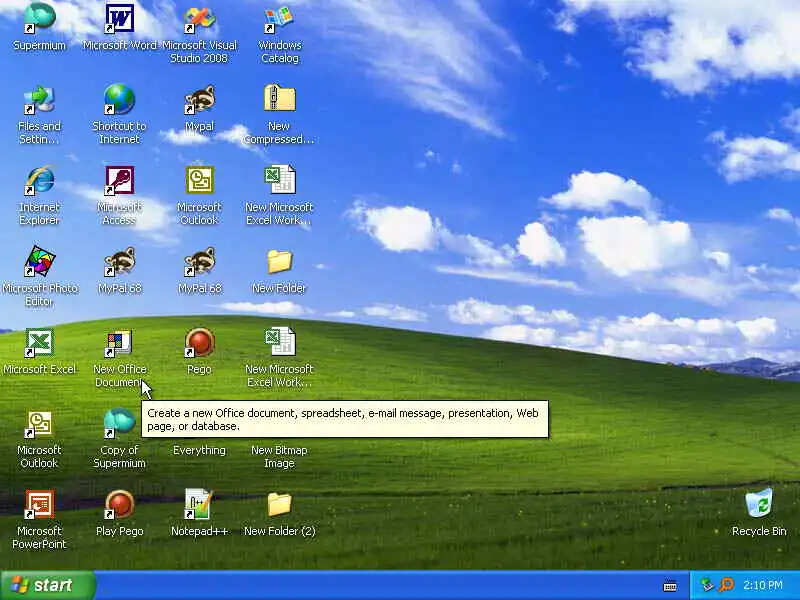Select the Microsoft PowerPoint shortcut icon
The image size is (800, 600).
(39, 504)
